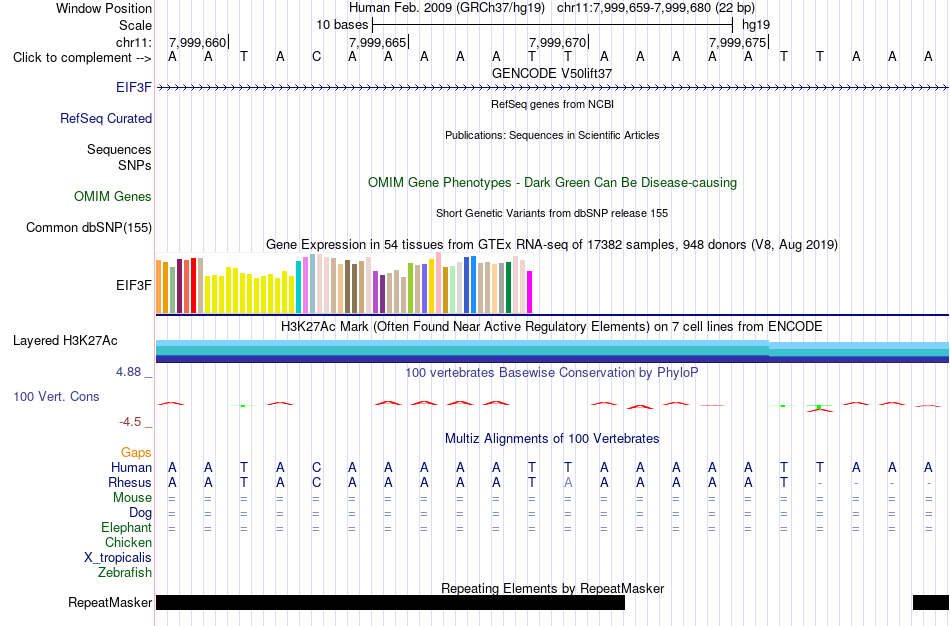Click the OMIM Gene Phenotypes title
Viewport: 950px width, 626px height.
552,182
